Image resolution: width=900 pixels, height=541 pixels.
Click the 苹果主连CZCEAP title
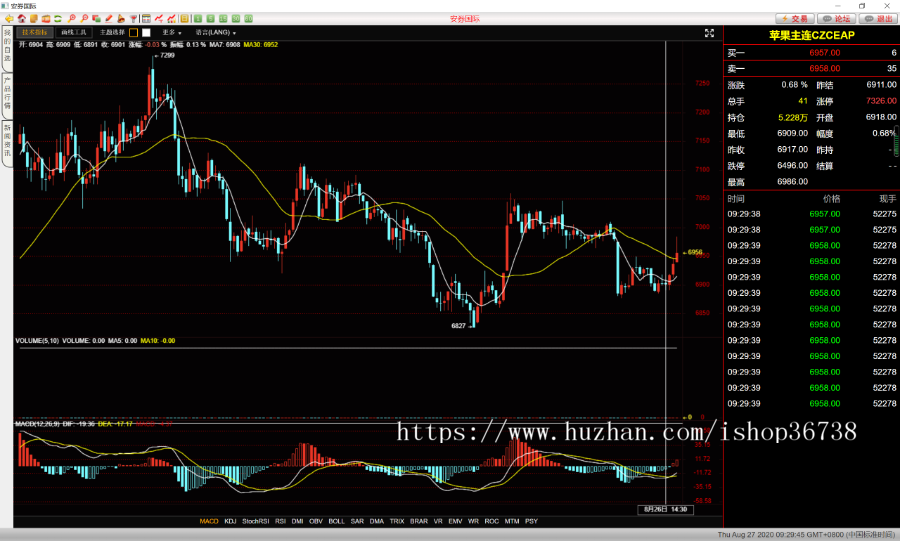(x=812, y=35)
